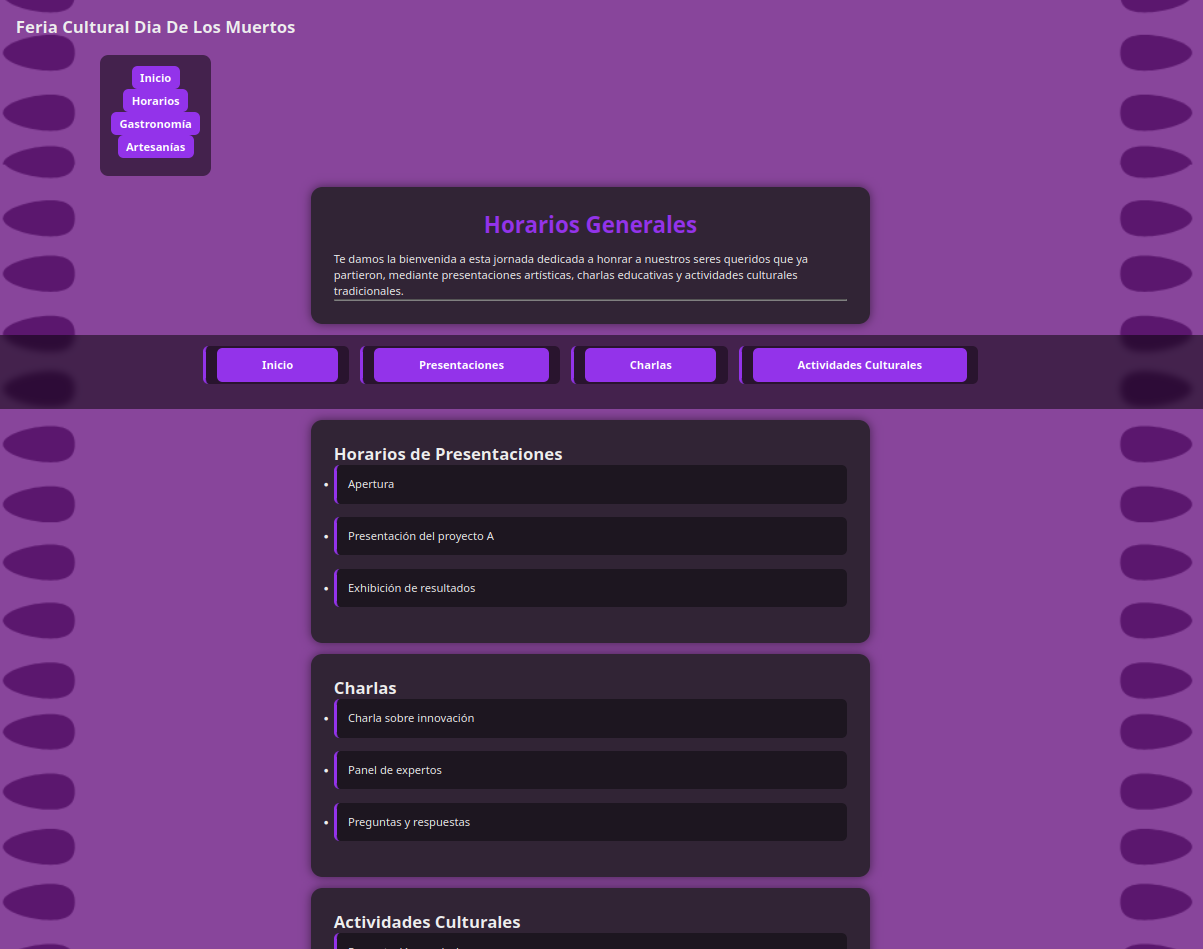This screenshot has height=949, width=1203.
Task: Click the Horarios Generales heading
Action: pos(590,225)
